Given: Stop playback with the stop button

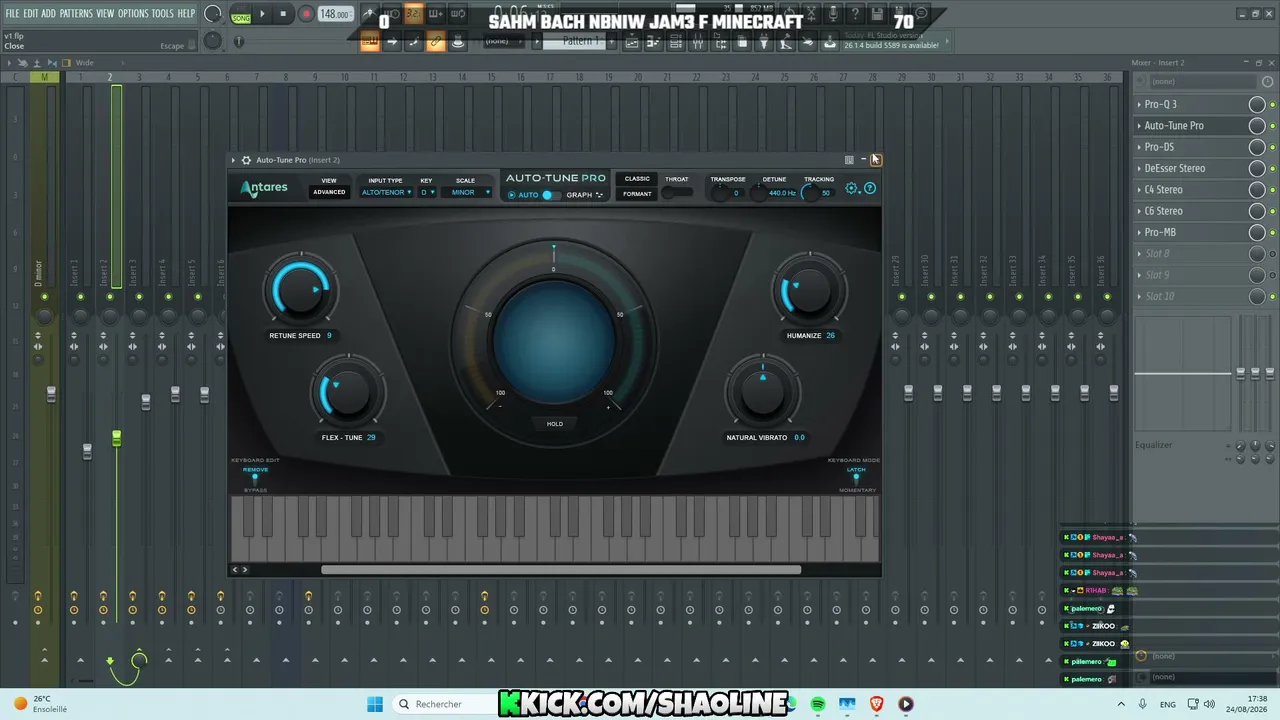Looking at the screenshot, I should click(284, 14).
